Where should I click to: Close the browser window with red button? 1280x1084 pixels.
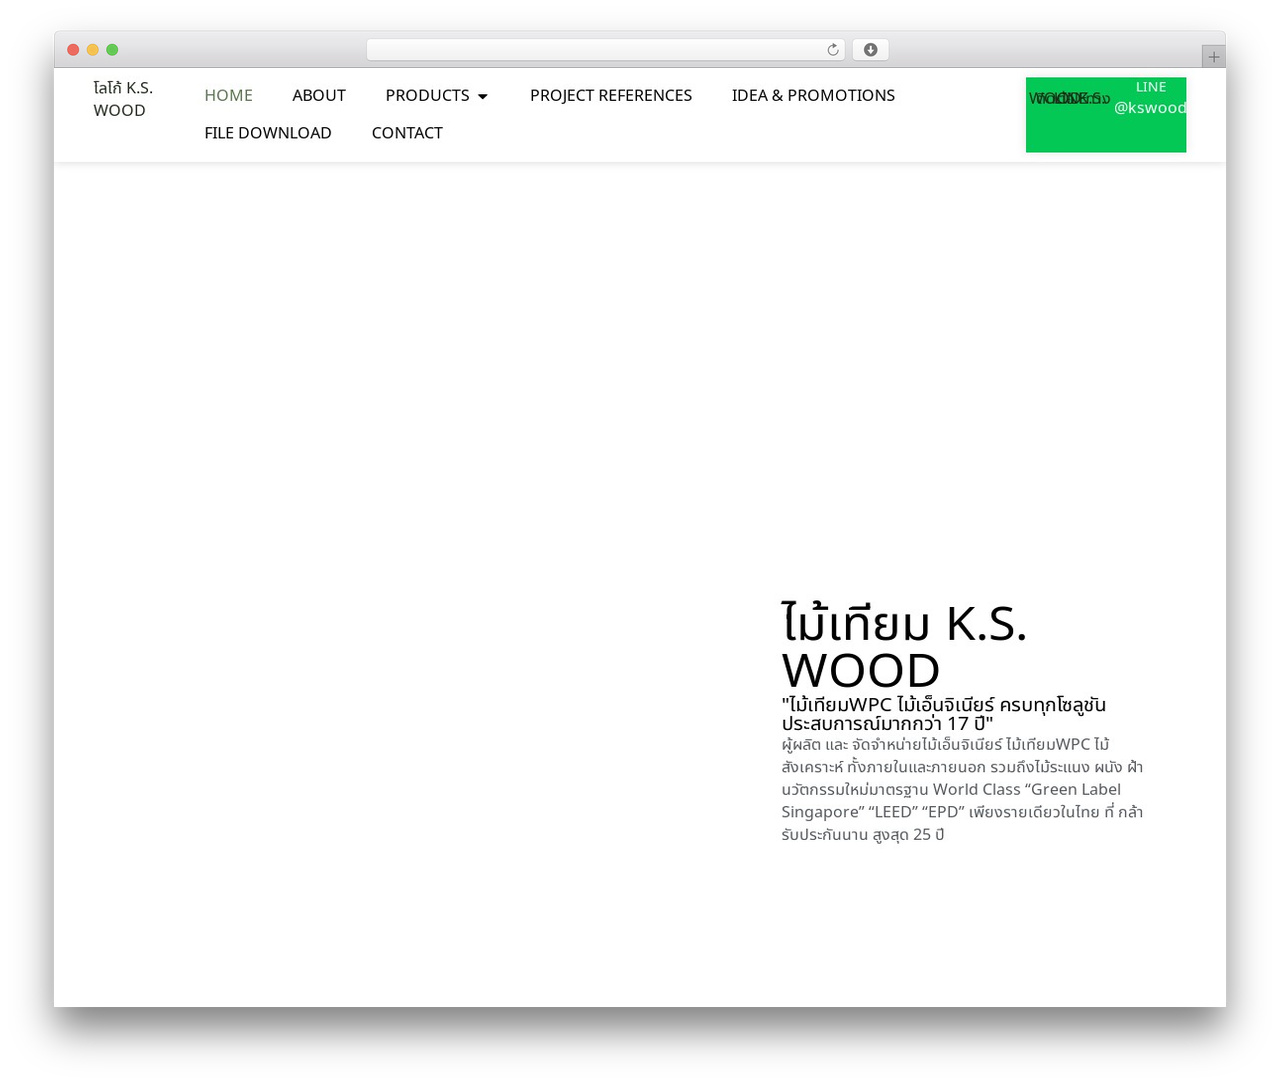(x=73, y=50)
